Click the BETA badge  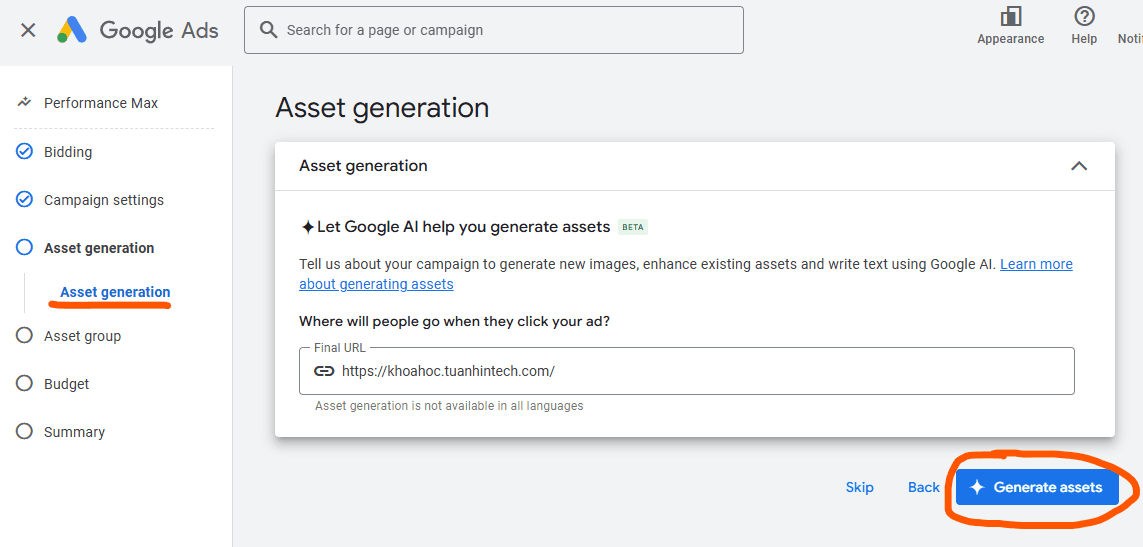[633, 227]
